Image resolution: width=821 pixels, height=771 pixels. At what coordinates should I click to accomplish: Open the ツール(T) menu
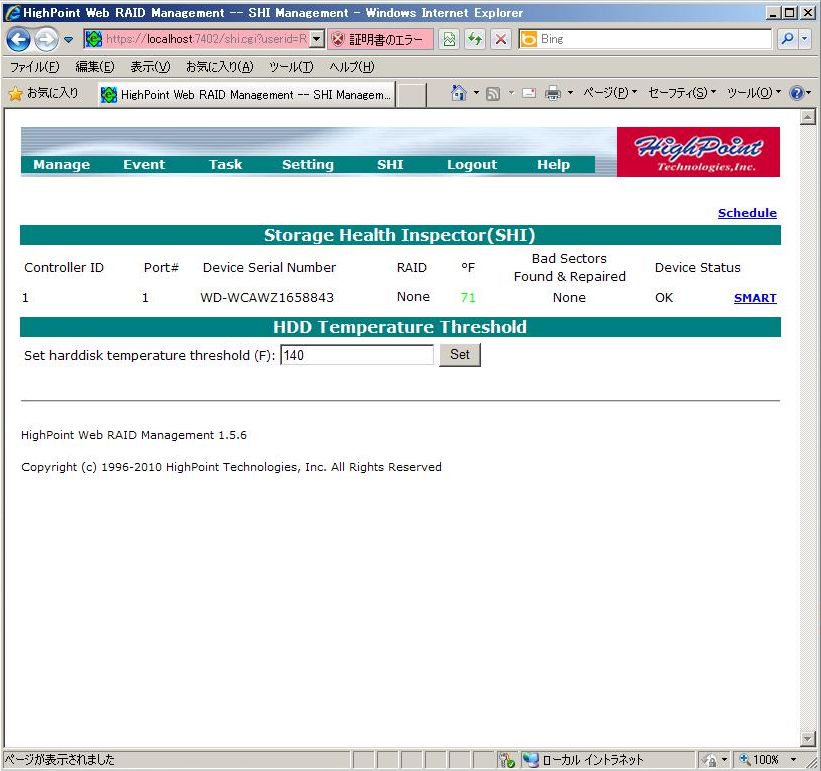pos(291,67)
